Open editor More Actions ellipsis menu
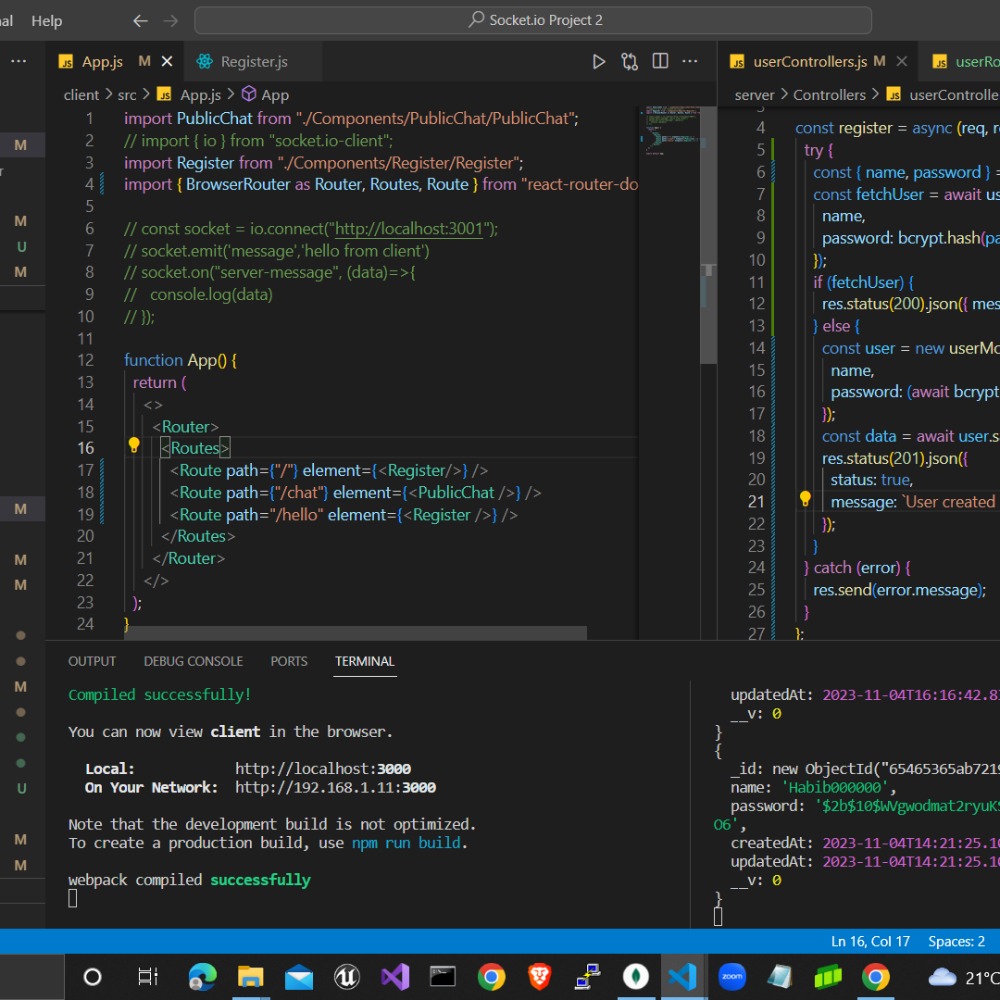1000x1000 pixels. pyautogui.click(x=690, y=61)
